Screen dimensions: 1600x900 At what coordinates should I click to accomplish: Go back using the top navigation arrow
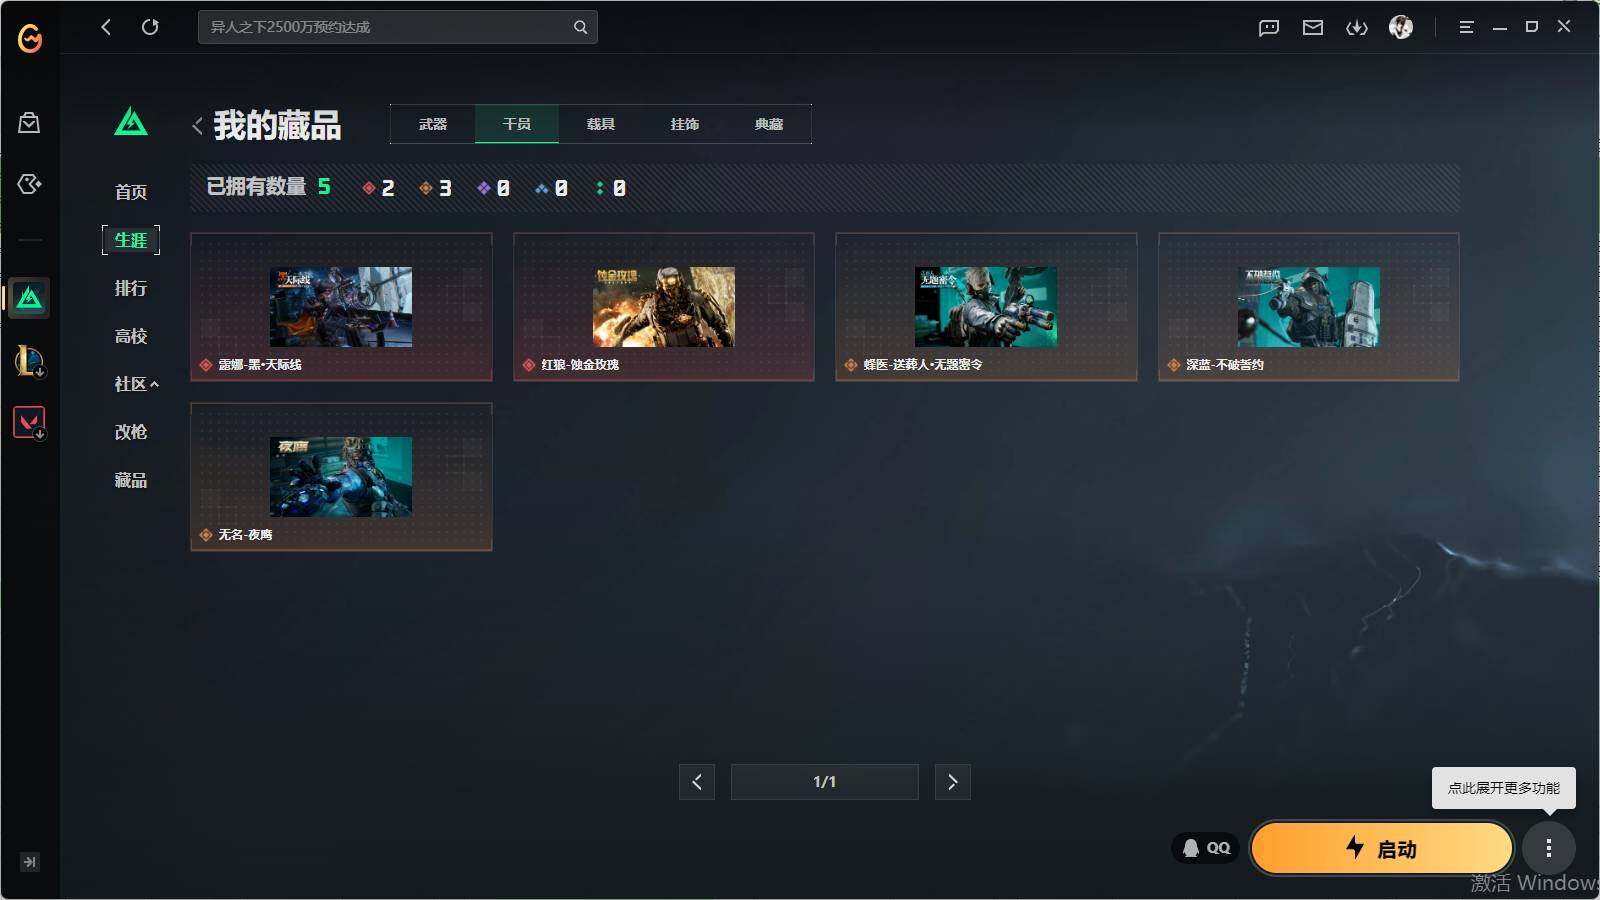tap(106, 27)
